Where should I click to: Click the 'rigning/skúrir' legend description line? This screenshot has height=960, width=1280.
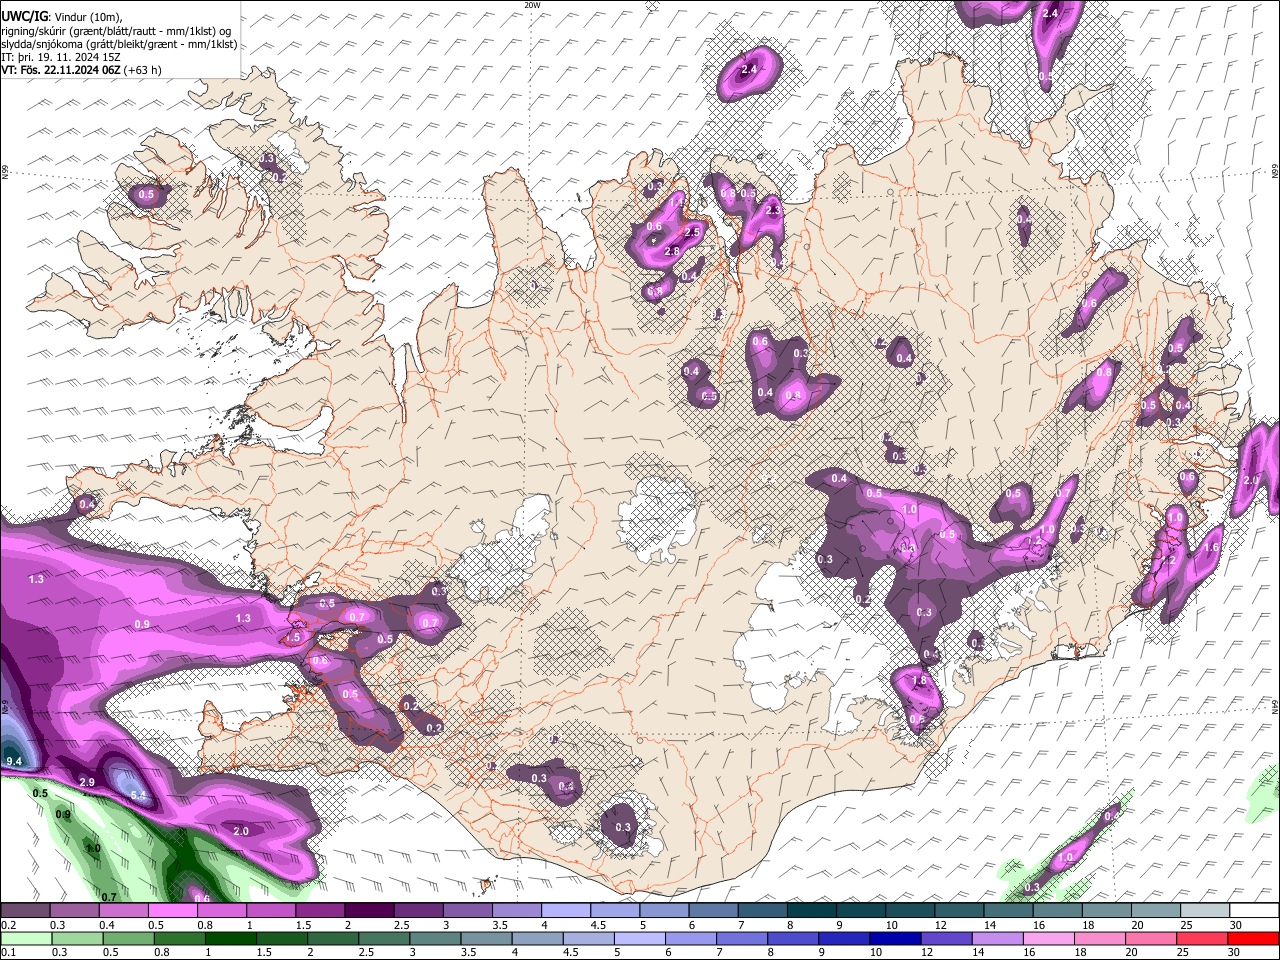pos(116,31)
